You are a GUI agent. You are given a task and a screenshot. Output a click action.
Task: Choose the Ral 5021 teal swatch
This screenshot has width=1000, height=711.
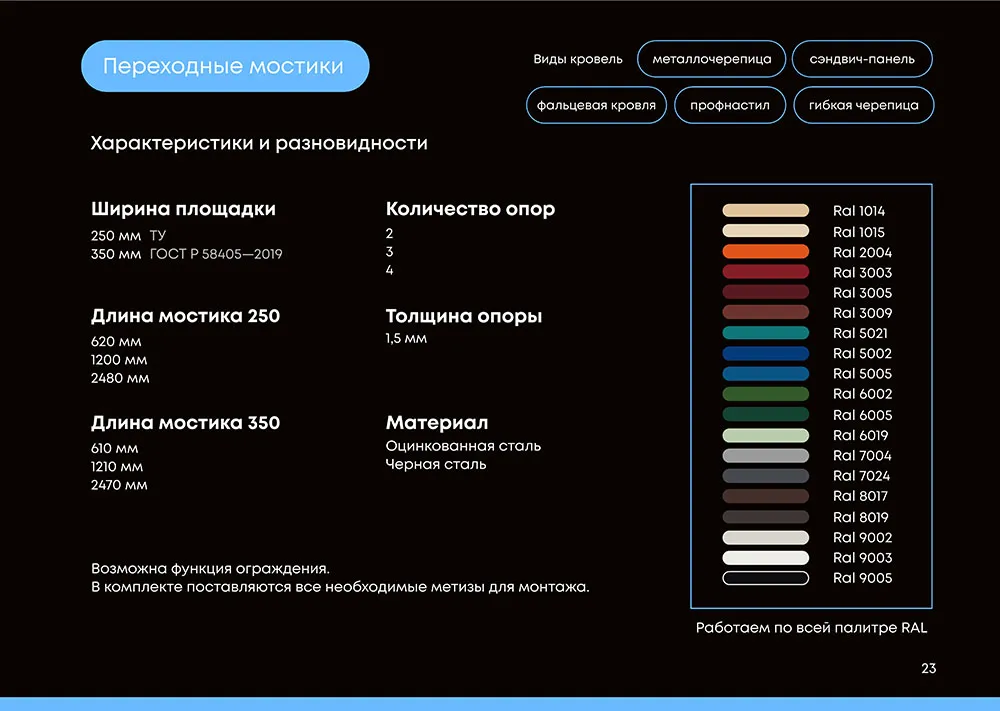[765, 333]
